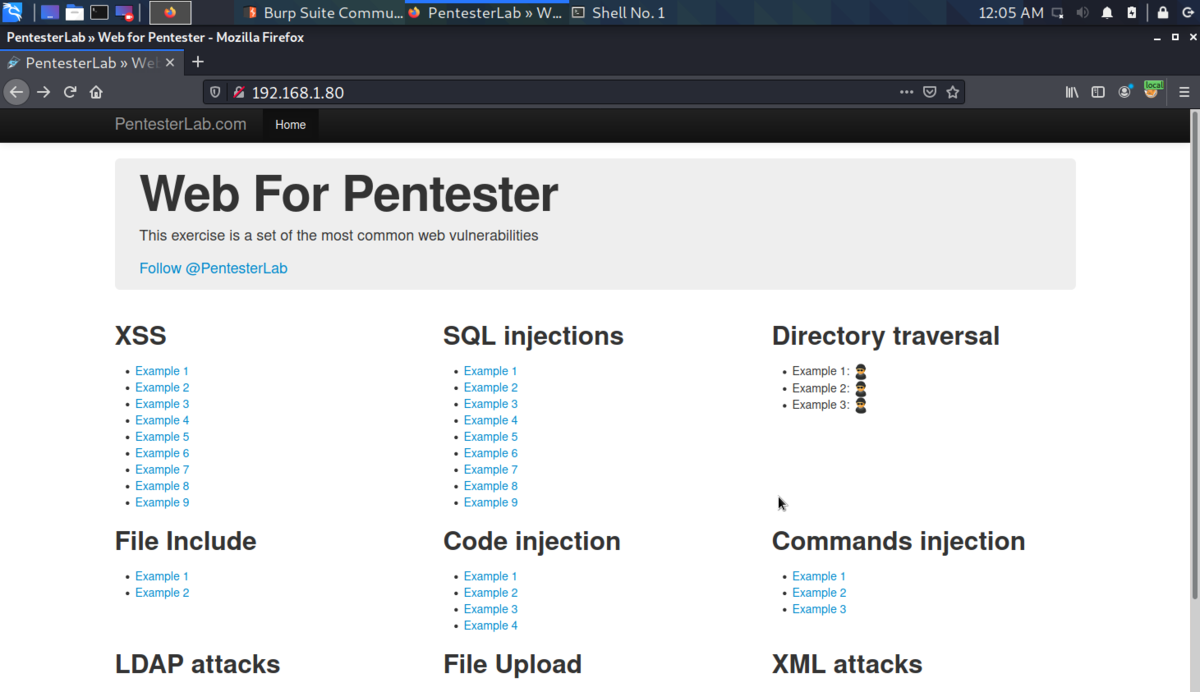Reload the current page
Screen dimensions: 1200x692
tap(70, 92)
